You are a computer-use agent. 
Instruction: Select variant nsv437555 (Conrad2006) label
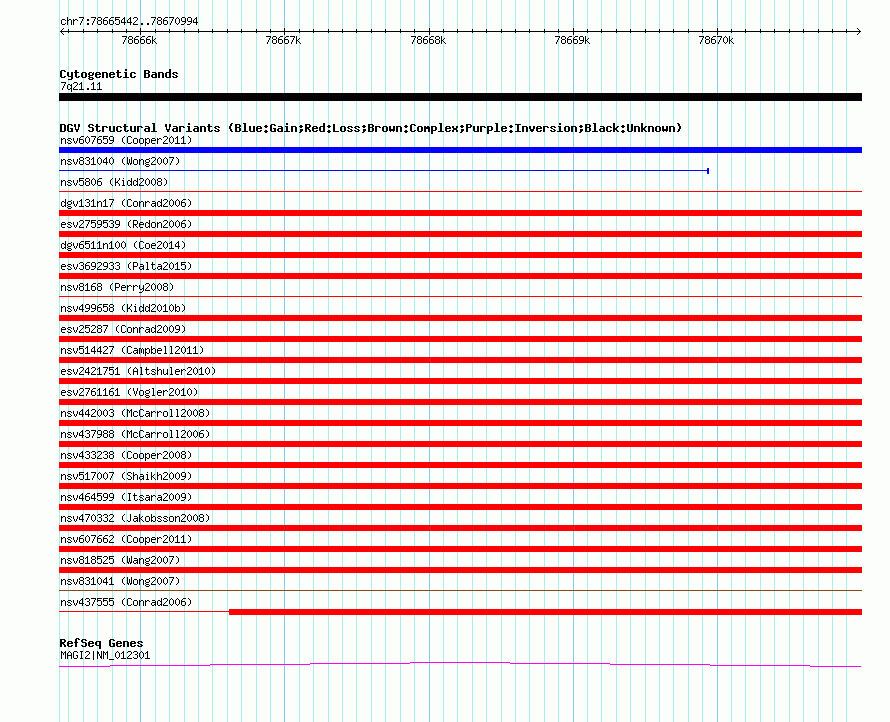click(126, 602)
